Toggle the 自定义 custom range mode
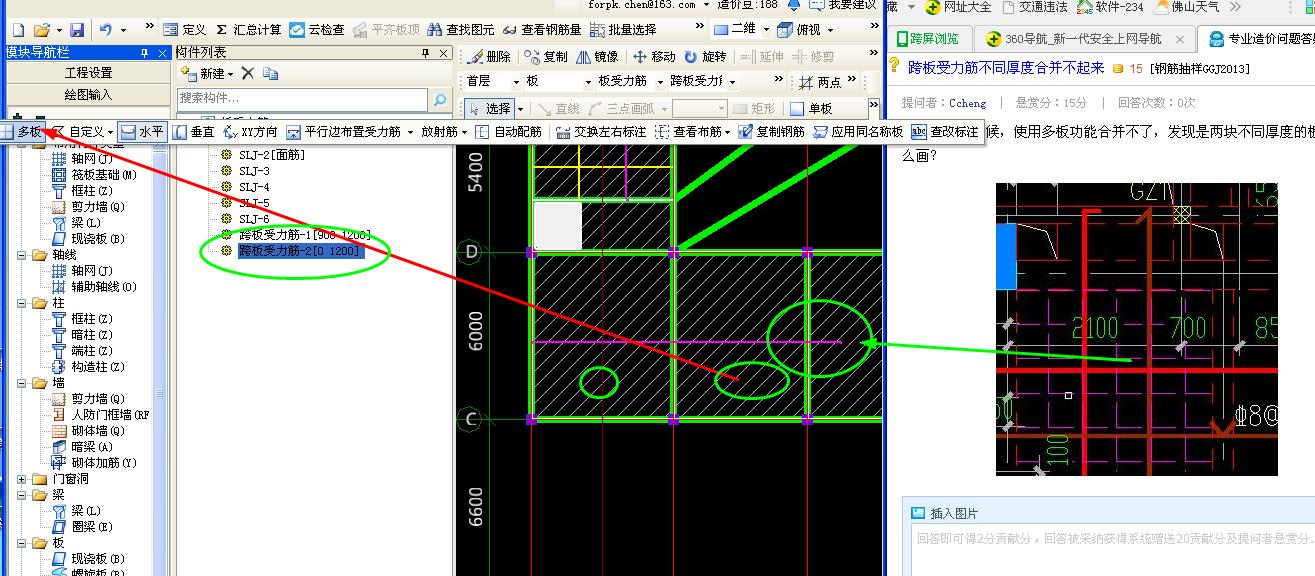The width and height of the screenshot is (1315, 576). point(83,131)
